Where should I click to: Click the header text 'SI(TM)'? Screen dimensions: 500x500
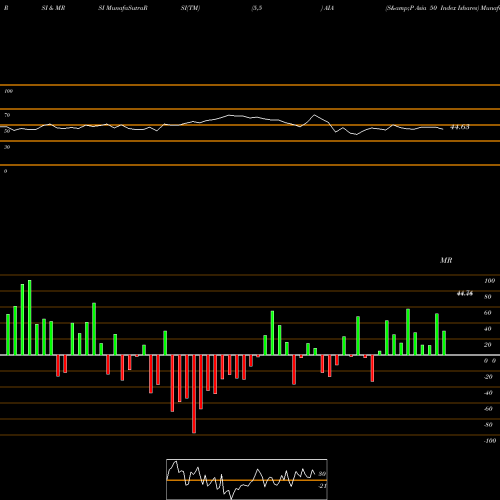click(190, 8)
